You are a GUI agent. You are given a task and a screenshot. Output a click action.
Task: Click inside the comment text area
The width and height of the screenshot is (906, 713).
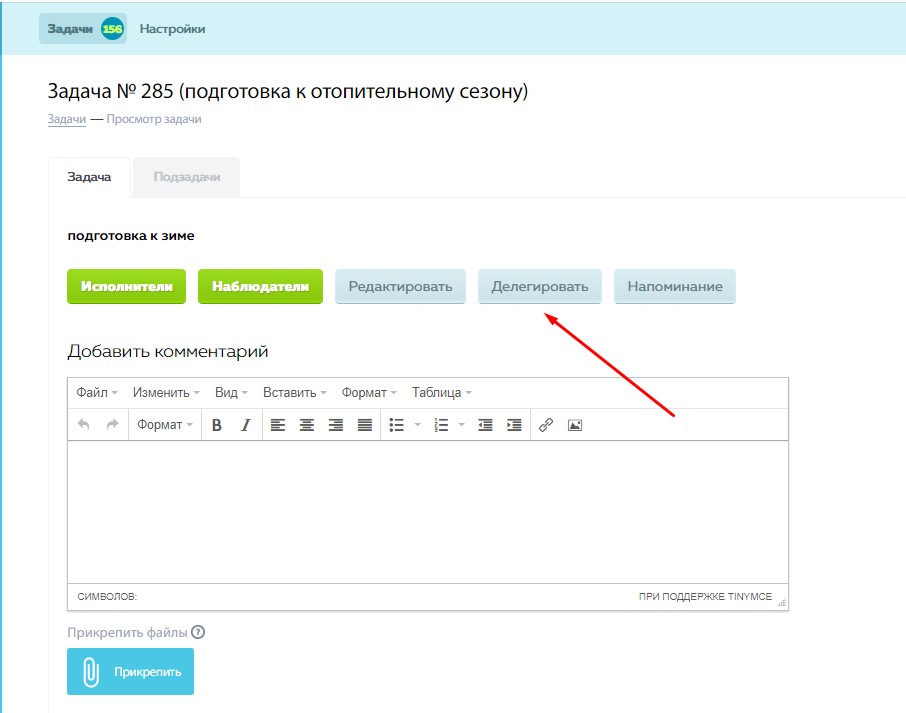click(x=428, y=512)
